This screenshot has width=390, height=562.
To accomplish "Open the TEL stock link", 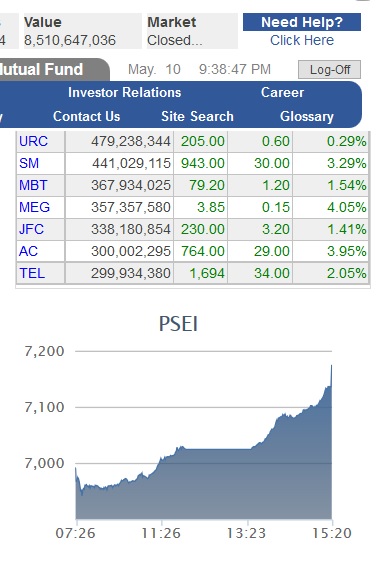I will pyautogui.click(x=32, y=273).
